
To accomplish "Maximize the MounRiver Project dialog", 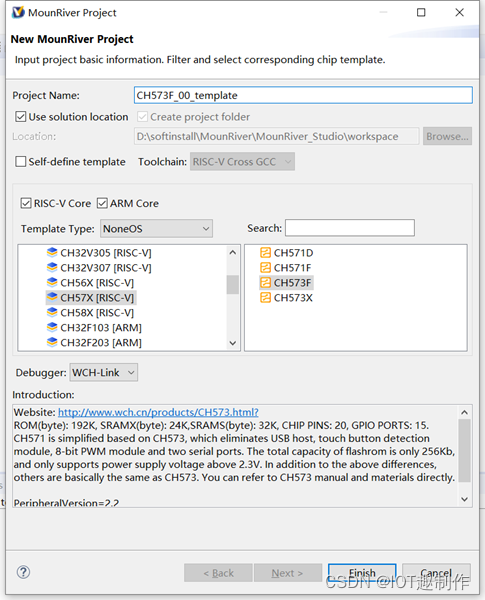I will tap(421, 12).
